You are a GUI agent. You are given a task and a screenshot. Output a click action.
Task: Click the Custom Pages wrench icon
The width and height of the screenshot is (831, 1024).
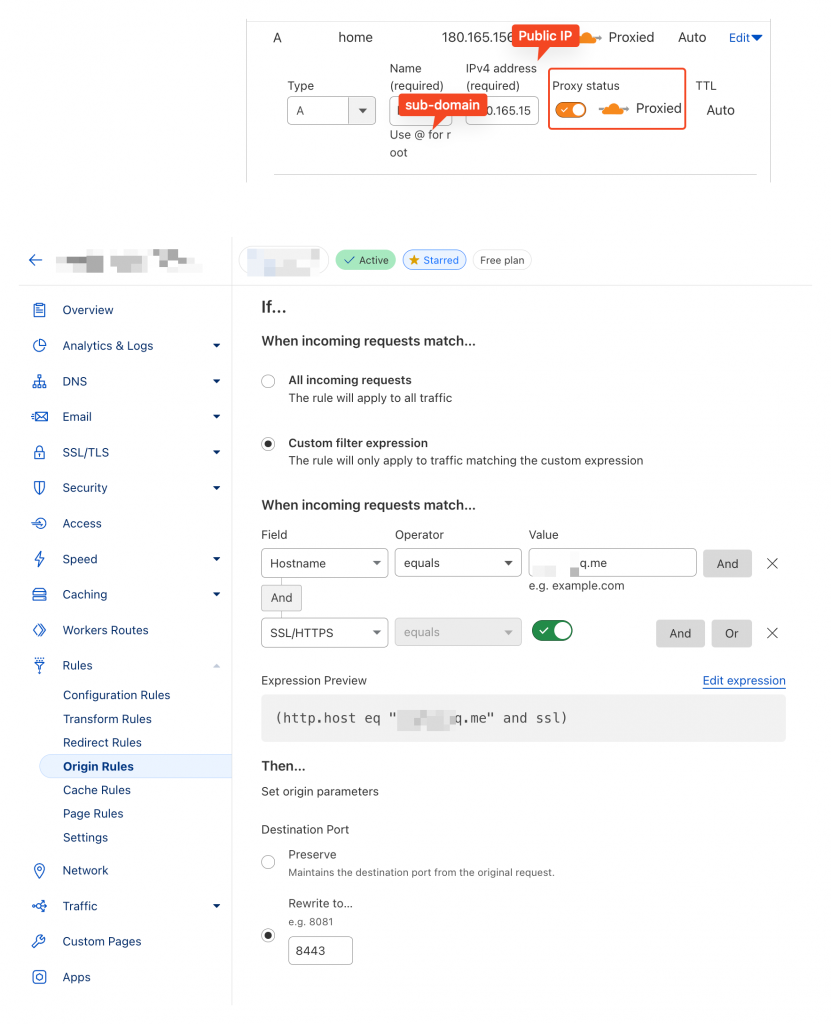[39, 942]
